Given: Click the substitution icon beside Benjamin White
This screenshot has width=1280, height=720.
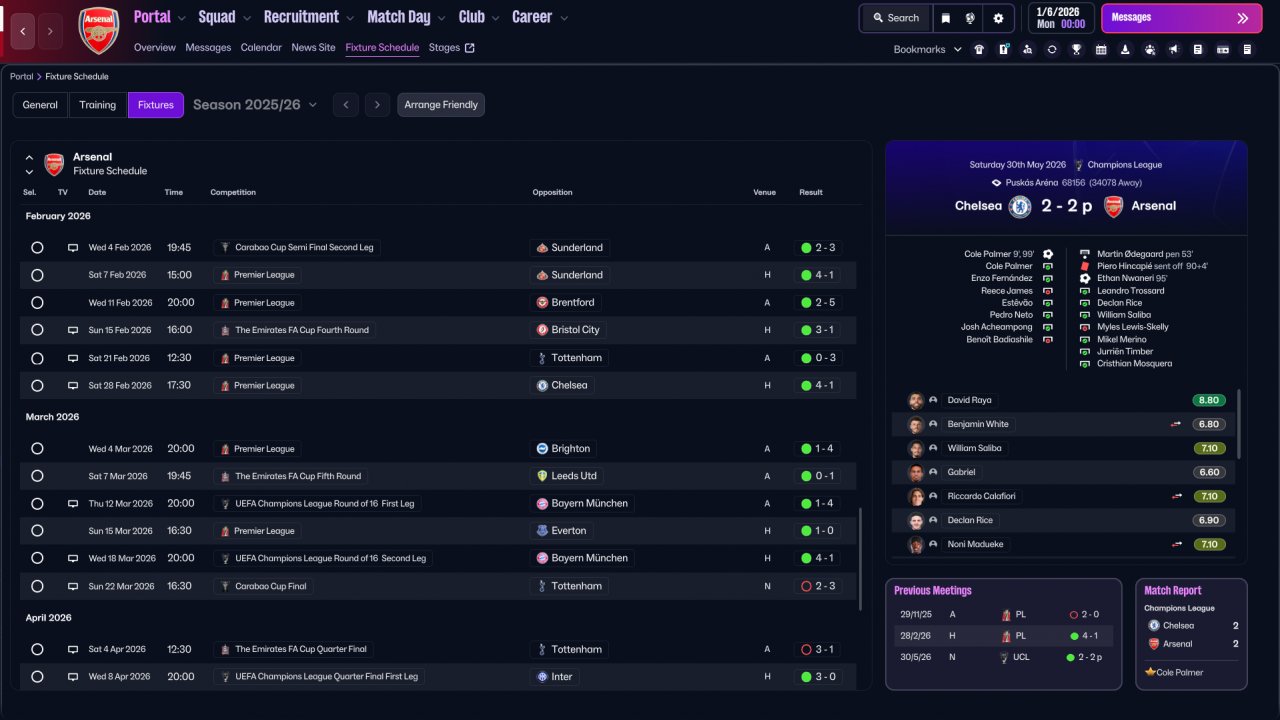Looking at the screenshot, I should point(1176,424).
